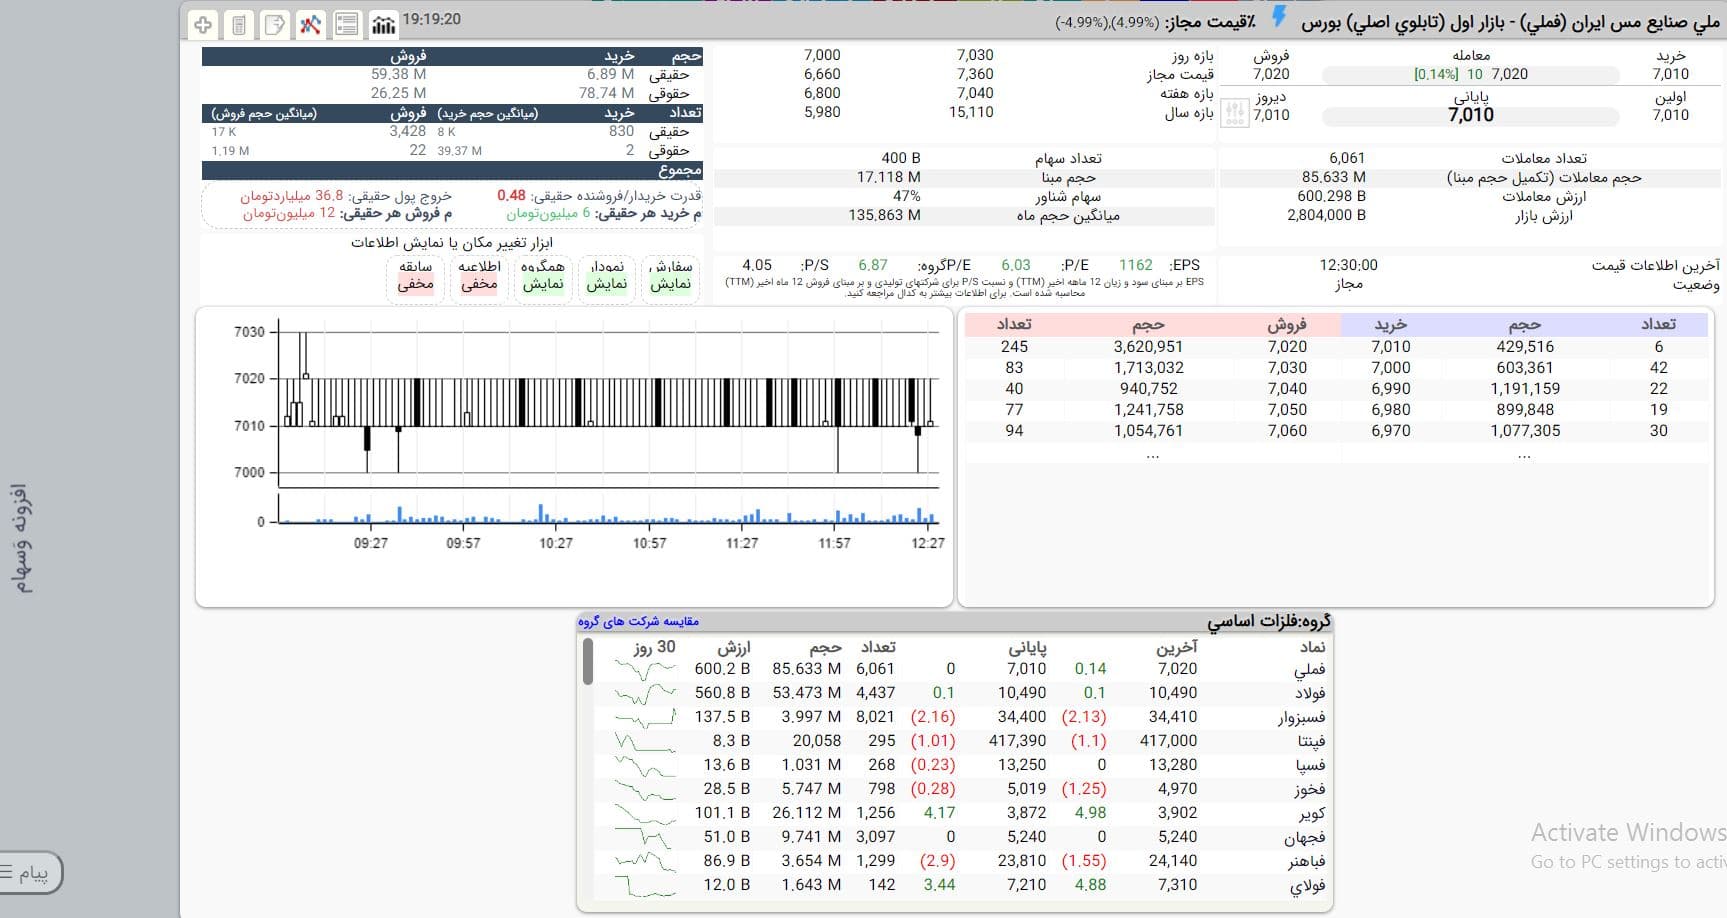The height and width of the screenshot is (918, 1727).
Task: Open the calculator icon in the top toolbar
Action: tap(238, 24)
